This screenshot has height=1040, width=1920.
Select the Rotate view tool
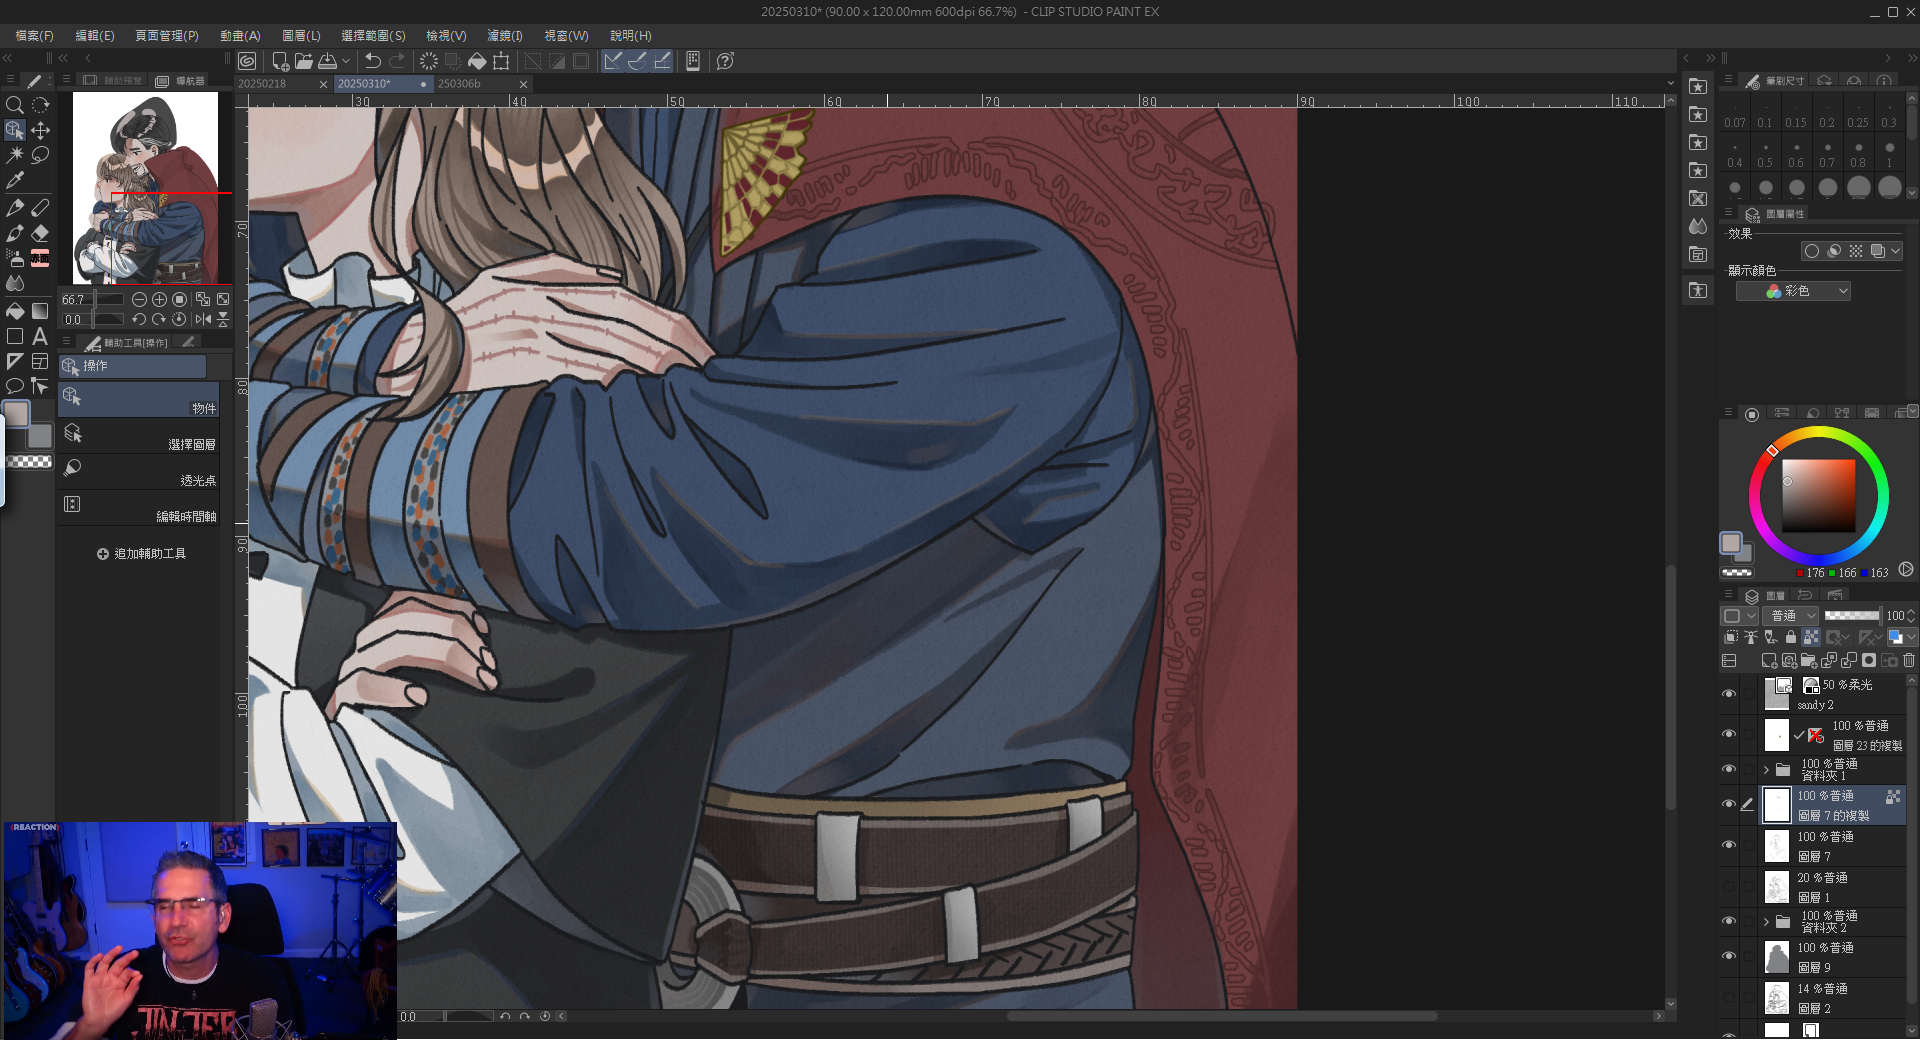[x=40, y=105]
